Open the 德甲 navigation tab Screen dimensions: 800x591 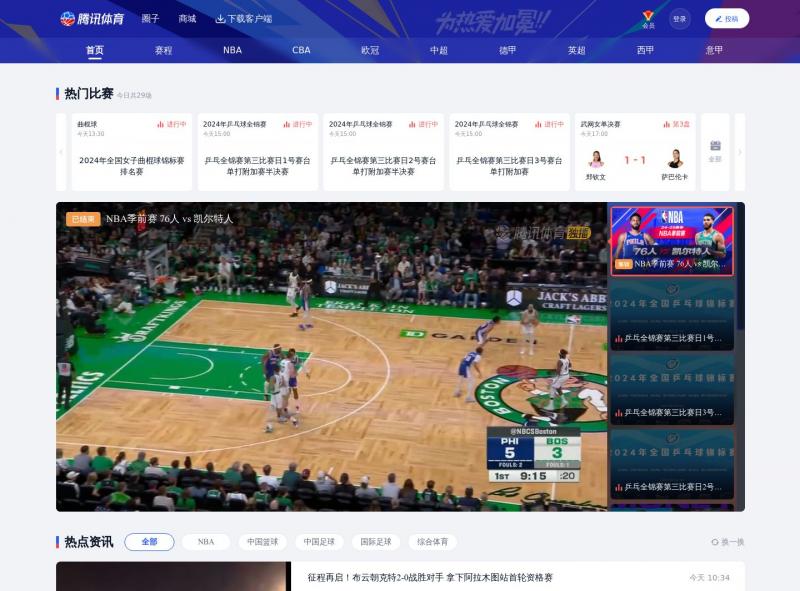coord(508,50)
